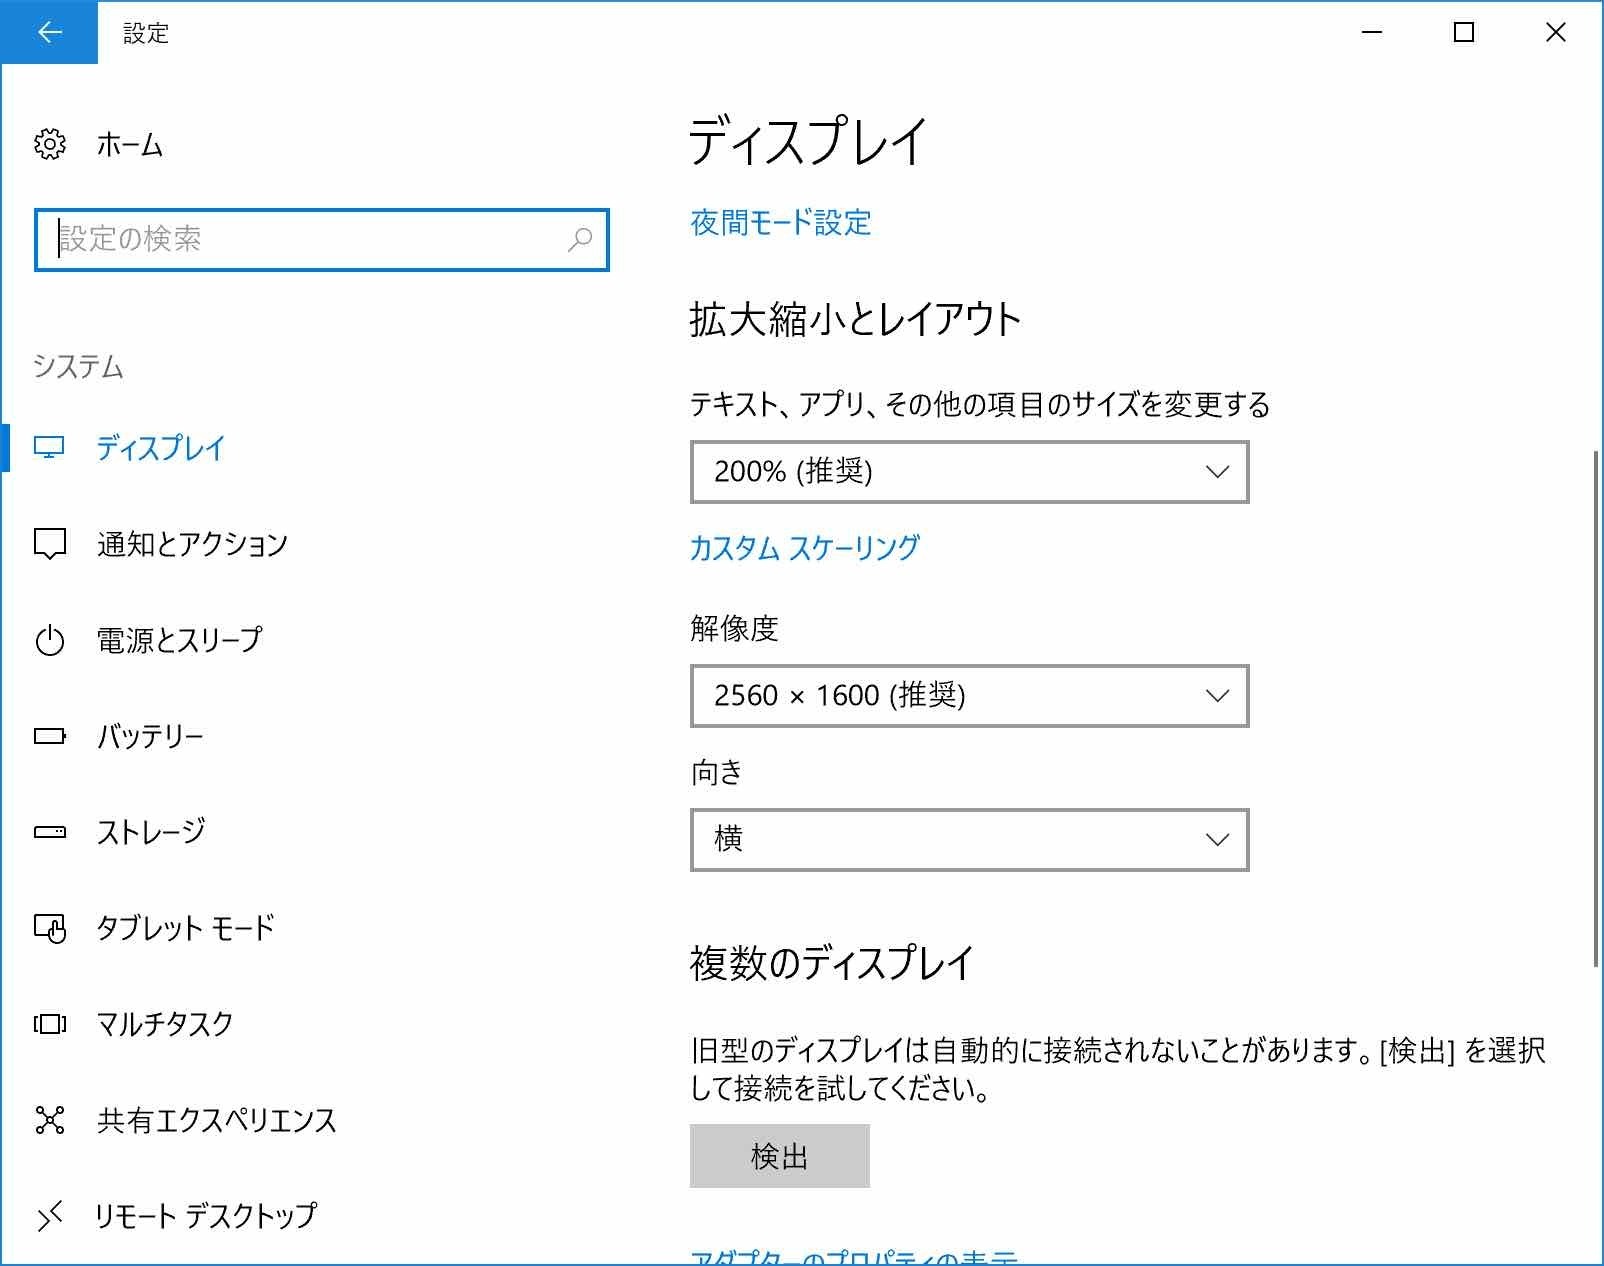Click the speech bubble icon for 通知とアクション
Viewport: 1604px width, 1266px height.
point(50,544)
